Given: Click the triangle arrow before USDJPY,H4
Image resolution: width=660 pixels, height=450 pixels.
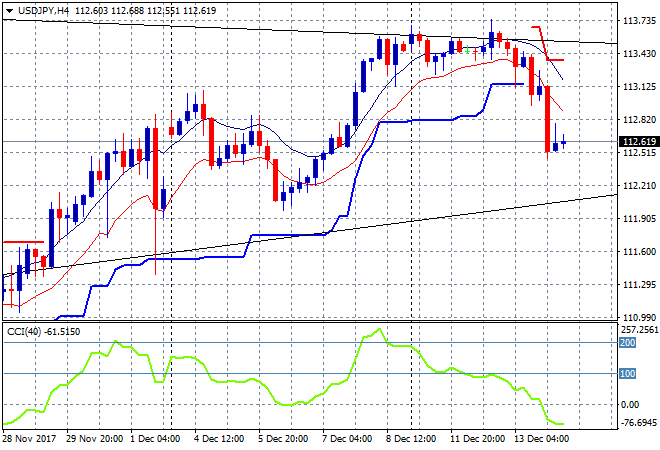Looking at the screenshot, I should [x=10, y=11].
